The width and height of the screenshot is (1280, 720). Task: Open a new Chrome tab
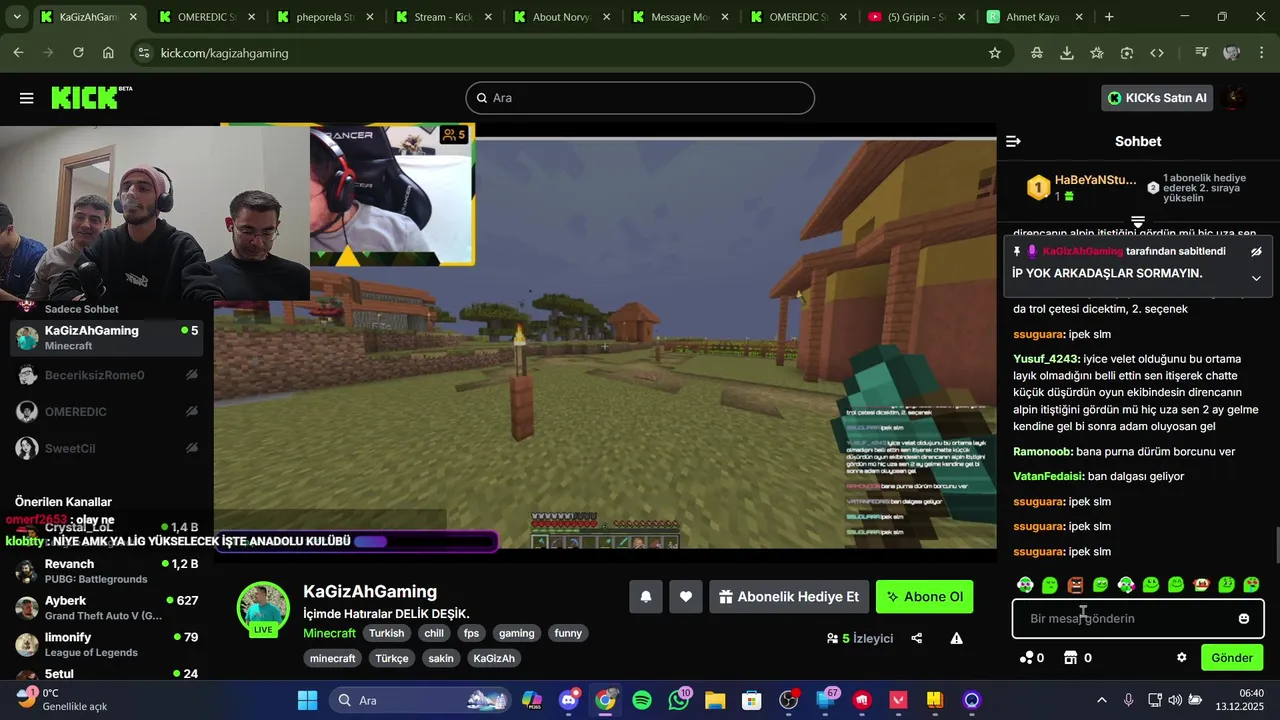click(1109, 17)
